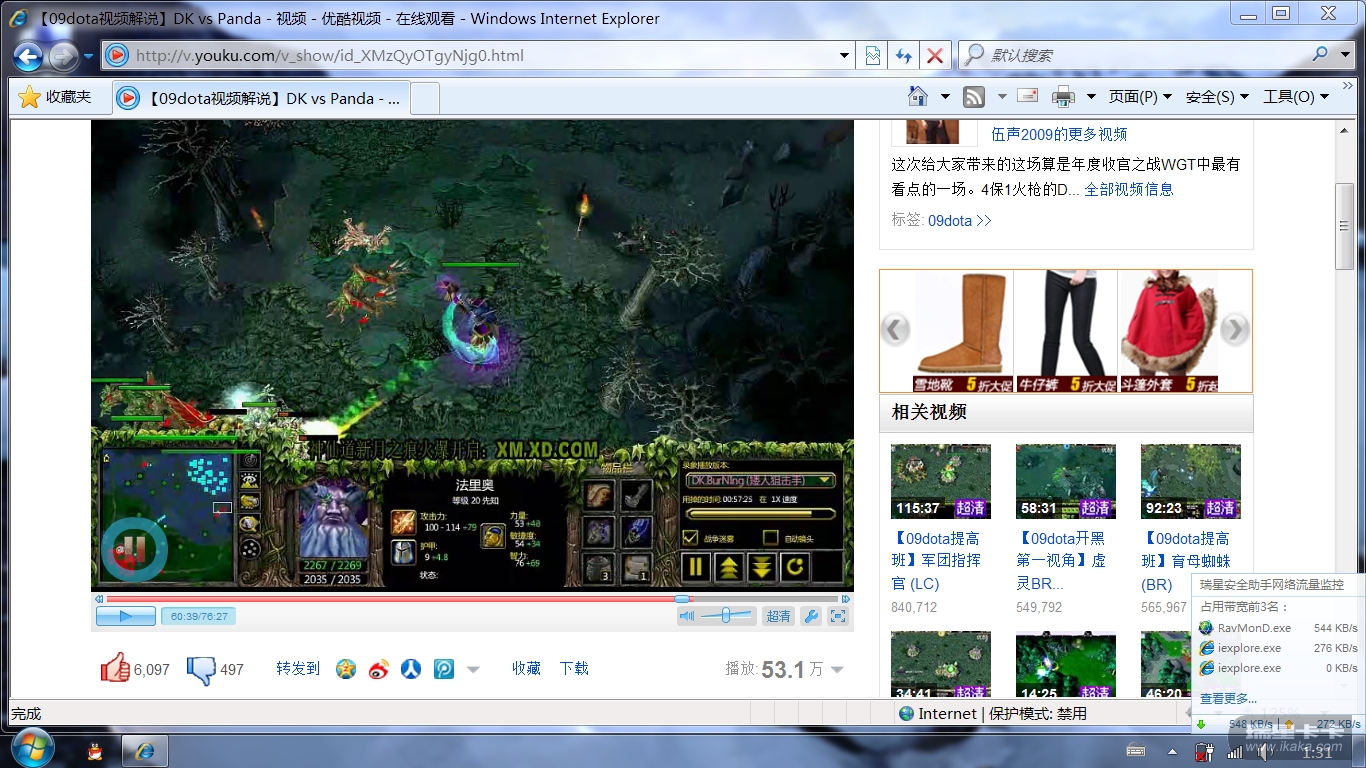Click the Internet Explorer taskbar button
This screenshot has height=768, width=1366.
[x=145, y=751]
